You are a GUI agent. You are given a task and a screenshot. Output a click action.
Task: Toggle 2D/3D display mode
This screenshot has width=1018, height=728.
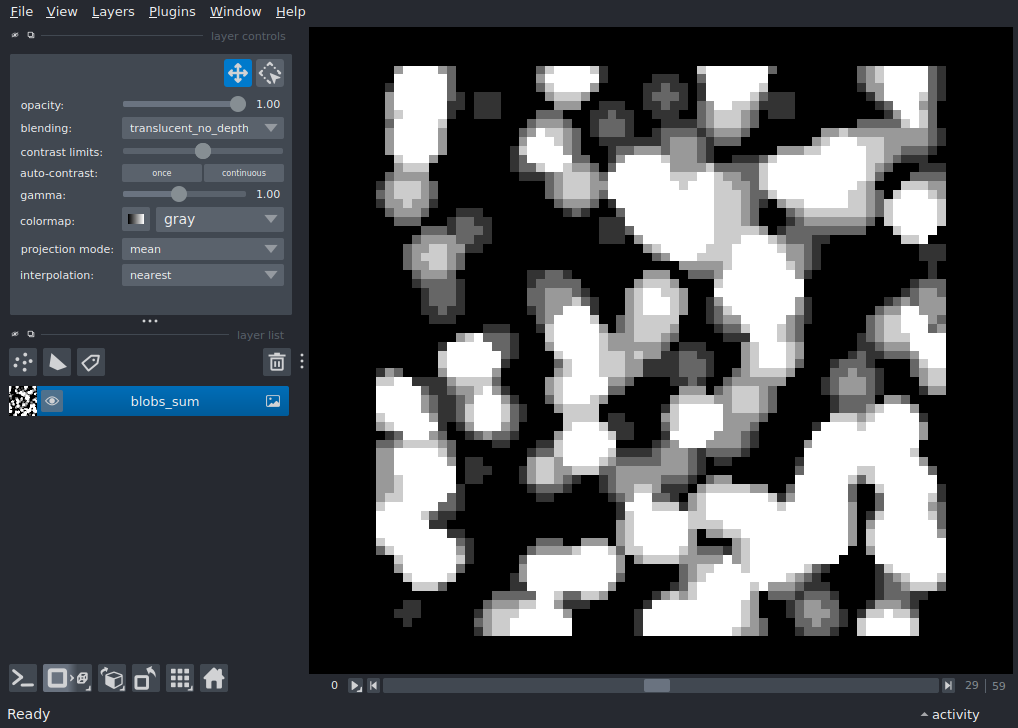tap(67, 678)
